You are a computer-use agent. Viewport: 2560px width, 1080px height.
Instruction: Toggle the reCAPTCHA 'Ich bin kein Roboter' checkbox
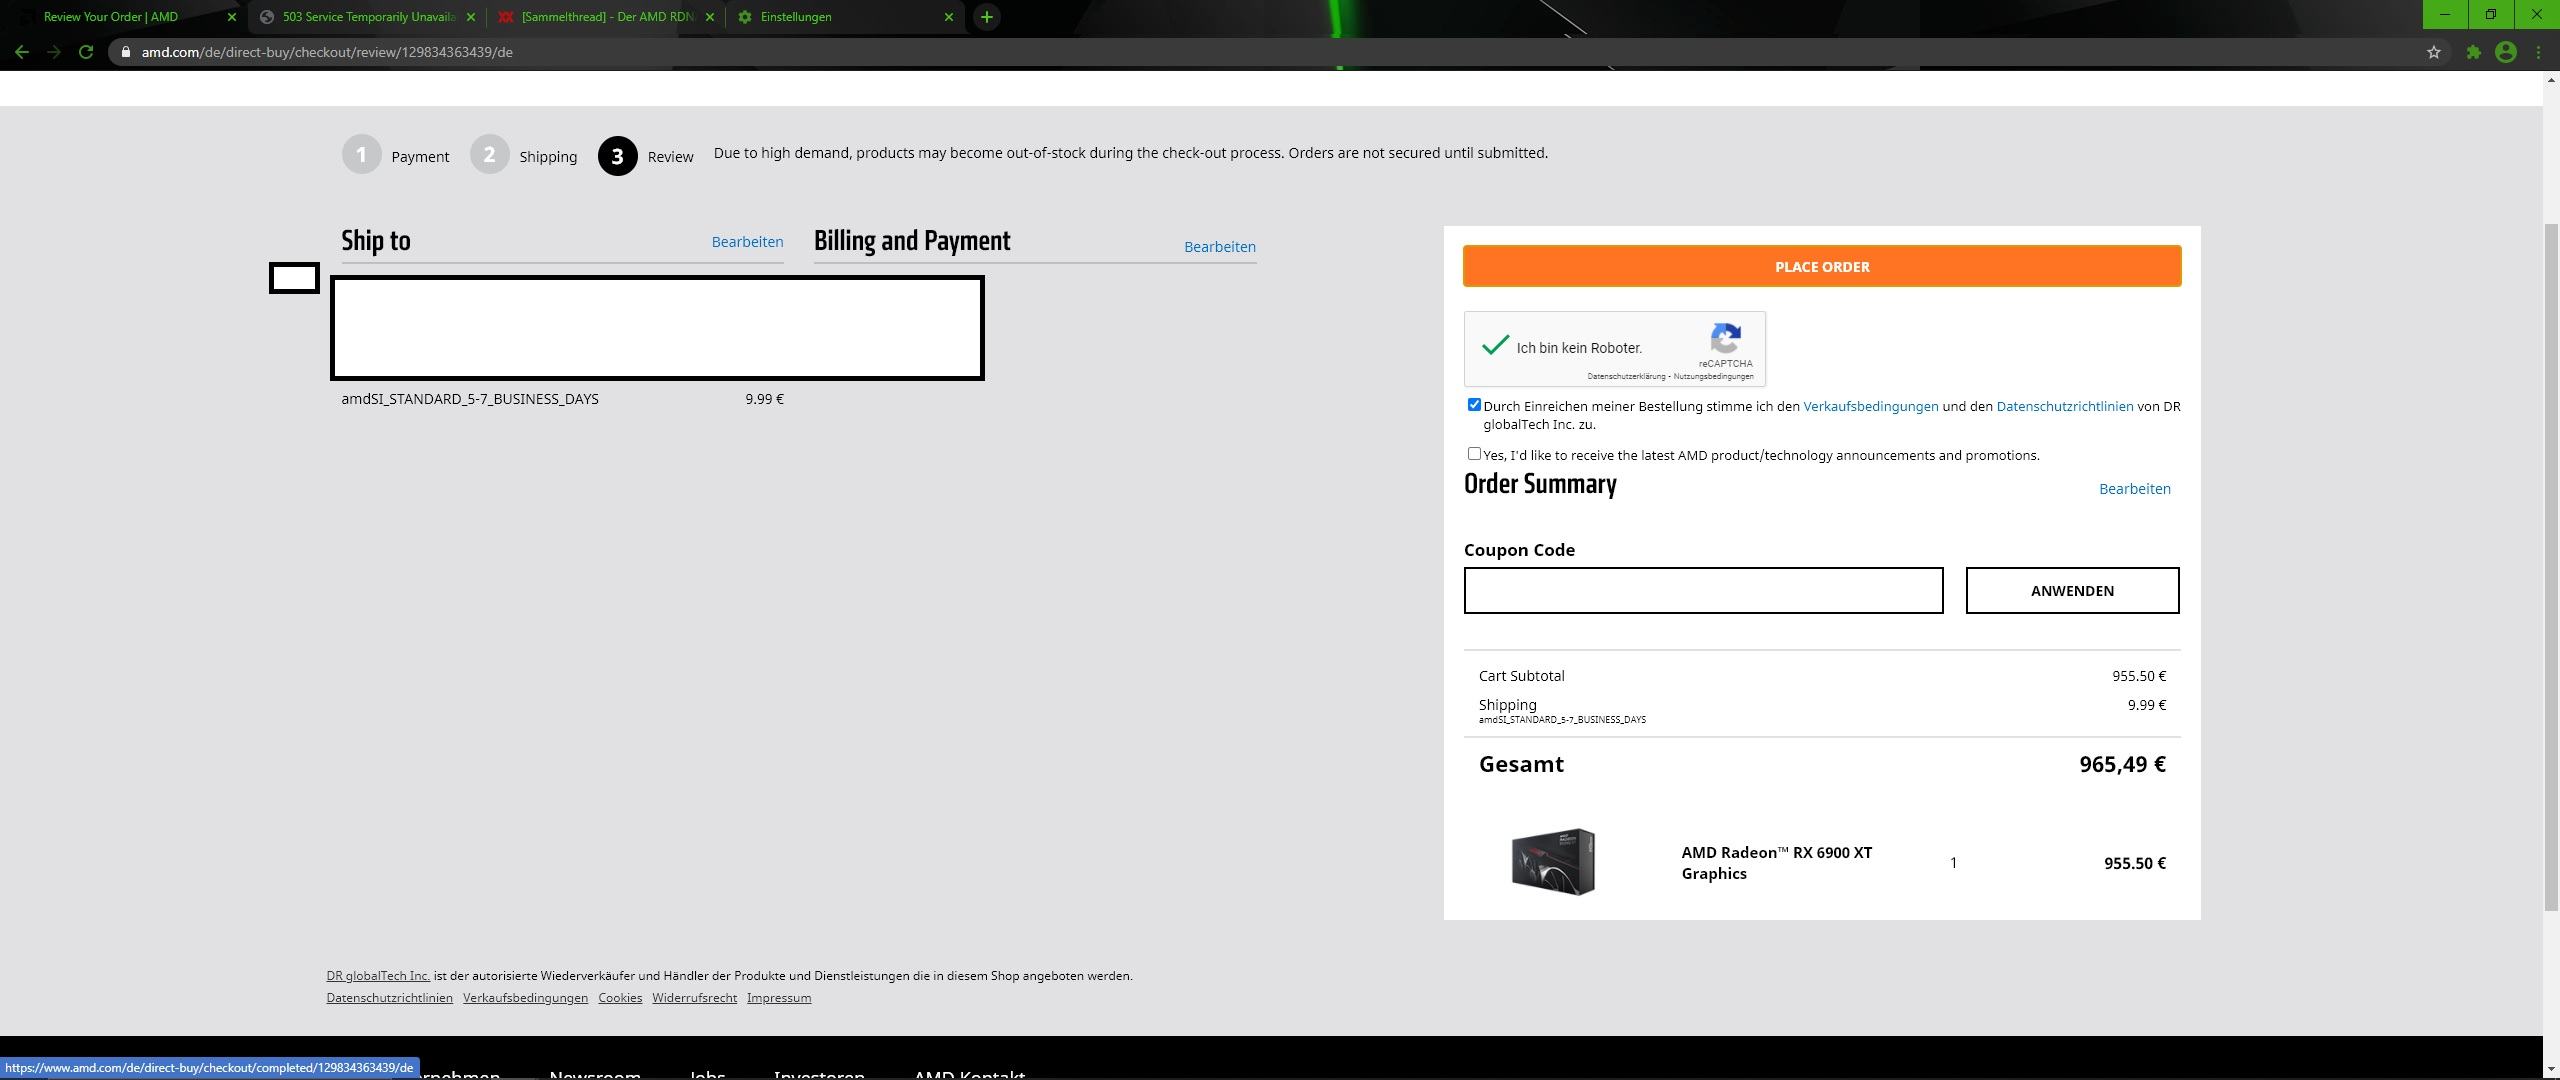(1495, 346)
